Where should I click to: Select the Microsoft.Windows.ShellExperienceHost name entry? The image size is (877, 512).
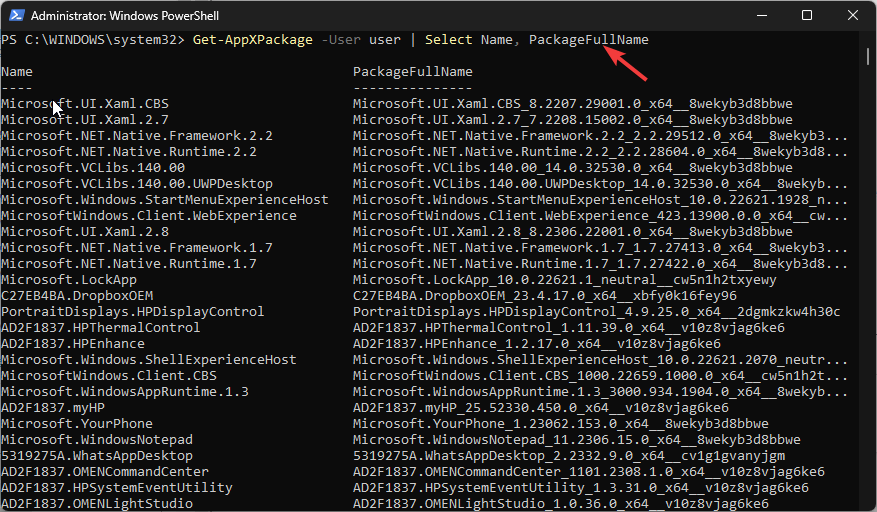149,359
